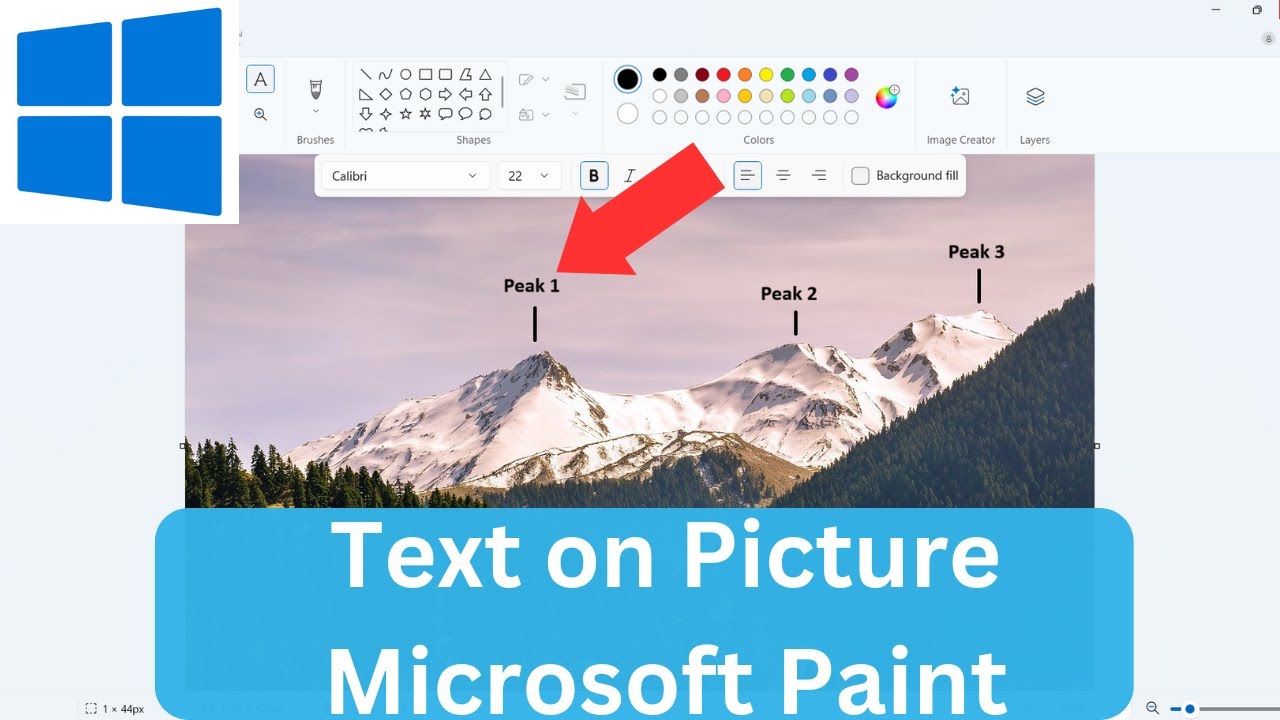Expand the Brushes dropdown arrow
This screenshot has height=720, width=1280.
pos(315,112)
